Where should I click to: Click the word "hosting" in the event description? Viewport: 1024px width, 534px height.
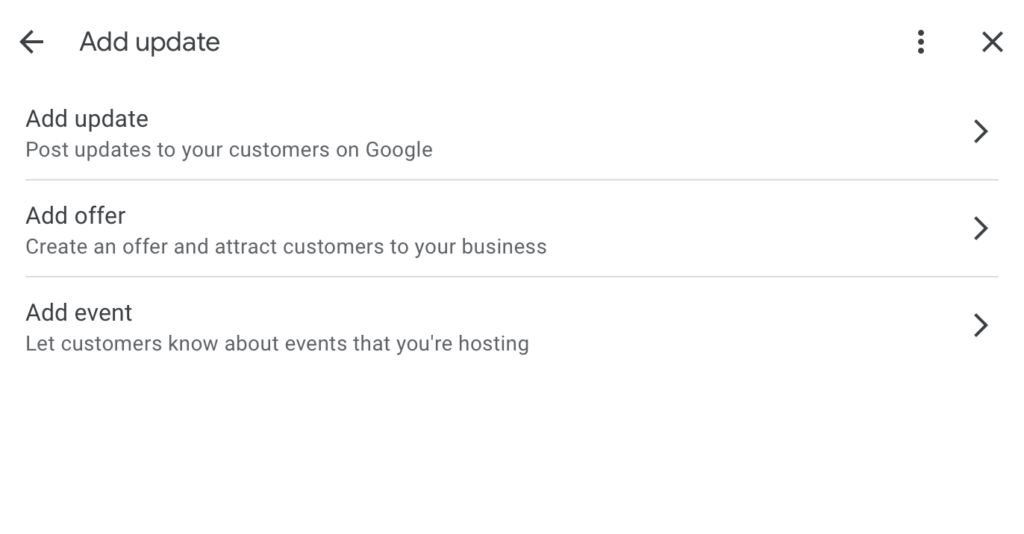493,344
